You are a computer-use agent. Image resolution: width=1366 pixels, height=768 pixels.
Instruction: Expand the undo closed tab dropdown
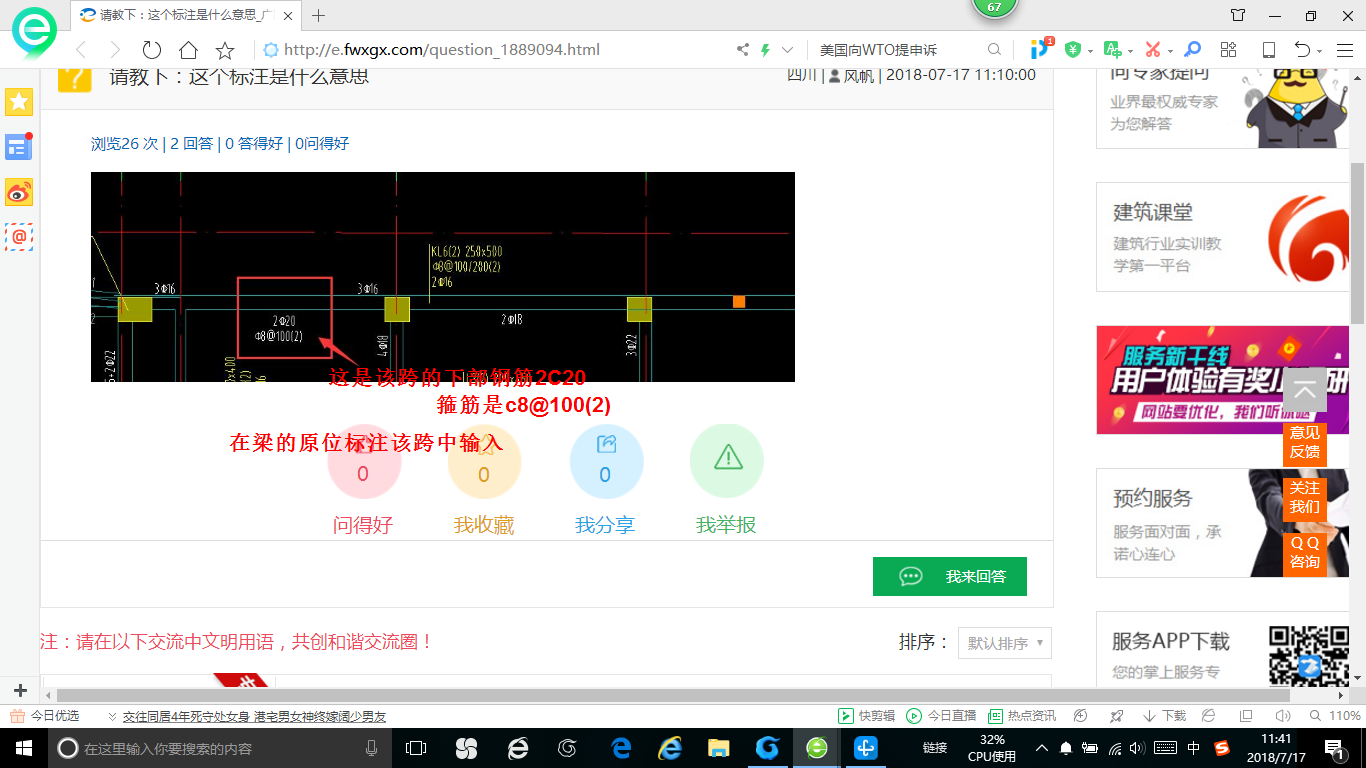1320,51
